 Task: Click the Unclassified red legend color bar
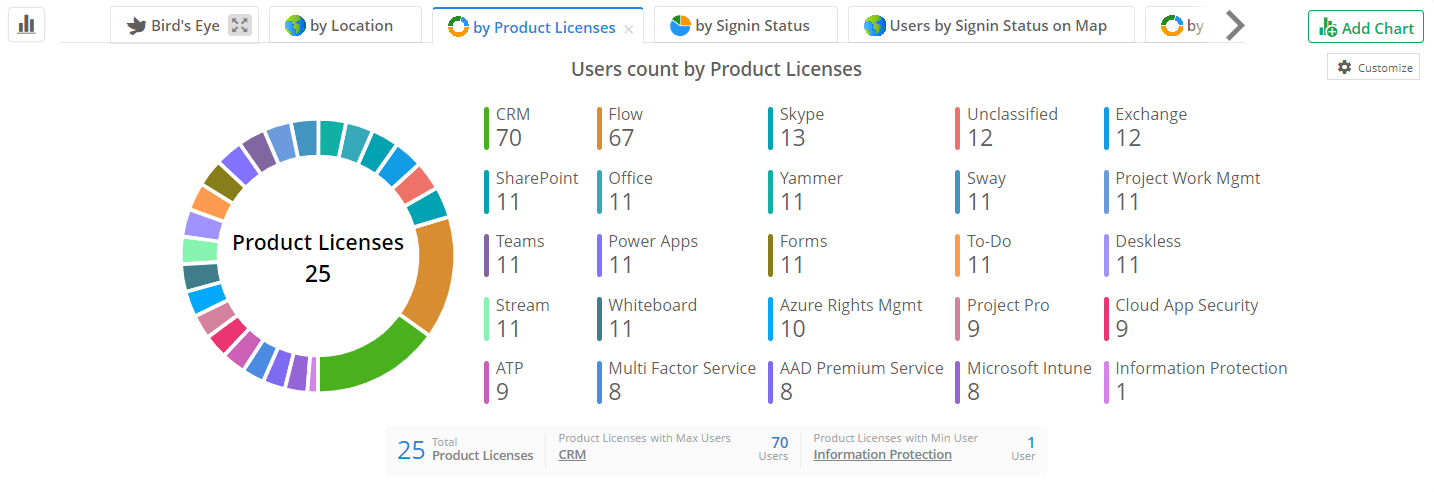click(957, 128)
